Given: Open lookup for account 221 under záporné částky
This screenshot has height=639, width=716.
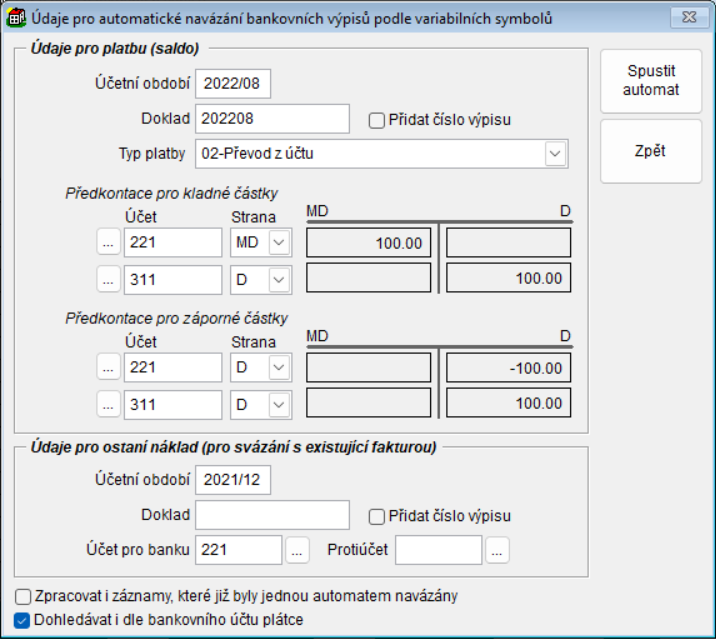Looking at the screenshot, I should click(x=108, y=368).
